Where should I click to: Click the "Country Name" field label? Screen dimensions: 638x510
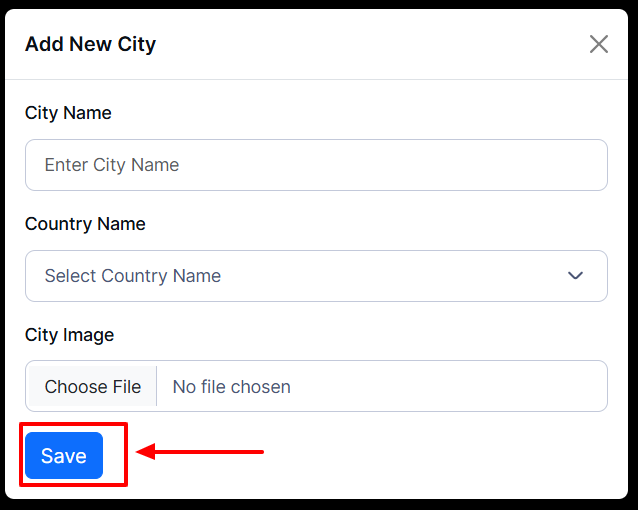tap(85, 224)
